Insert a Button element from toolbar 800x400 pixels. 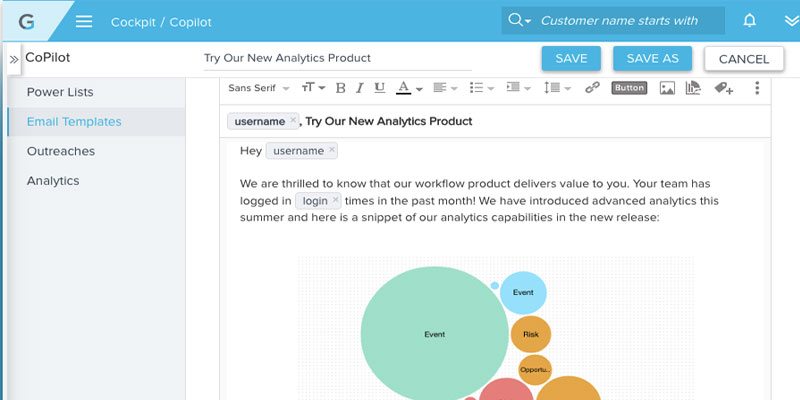(x=629, y=88)
